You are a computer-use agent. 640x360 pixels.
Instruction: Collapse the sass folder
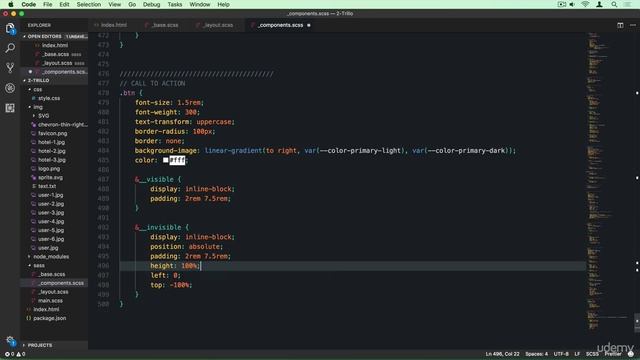tap(39, 266)
